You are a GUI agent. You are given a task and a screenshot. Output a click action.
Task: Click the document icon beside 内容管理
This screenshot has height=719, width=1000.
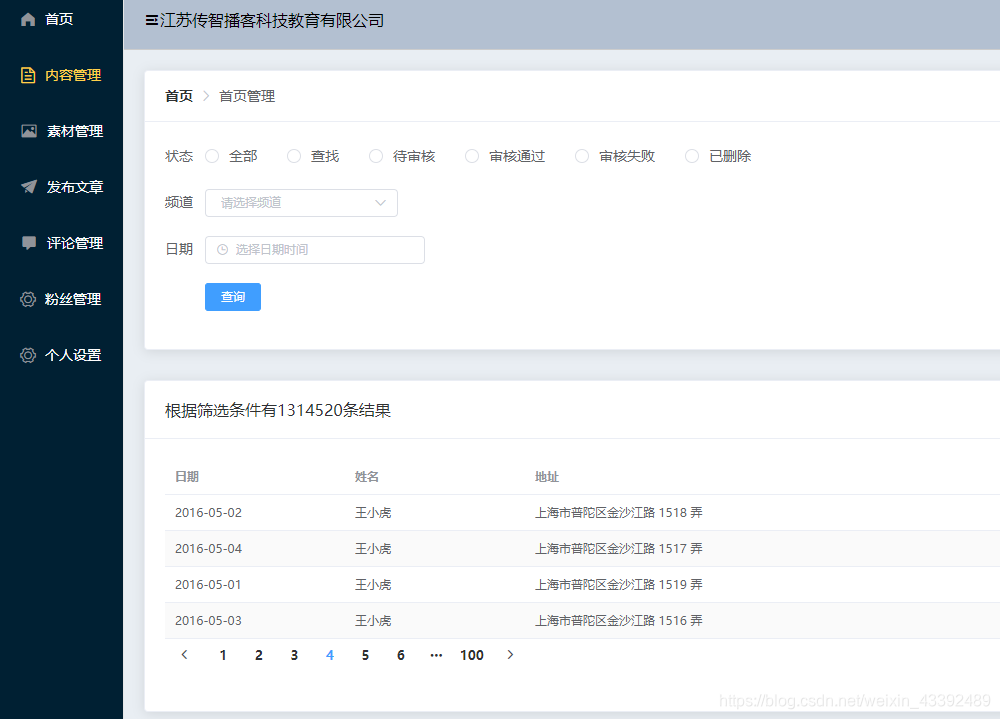[28, 75]
